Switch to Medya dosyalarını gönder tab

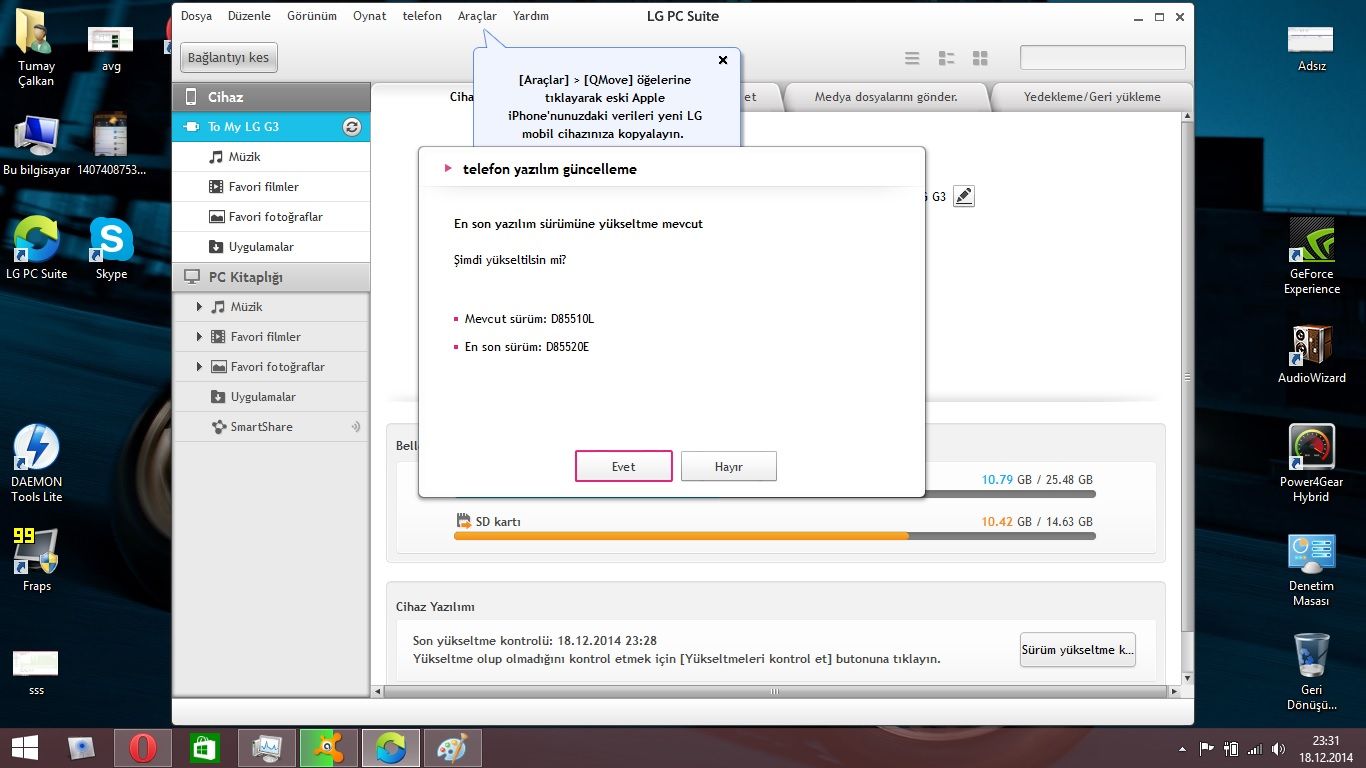pos(886,97)
